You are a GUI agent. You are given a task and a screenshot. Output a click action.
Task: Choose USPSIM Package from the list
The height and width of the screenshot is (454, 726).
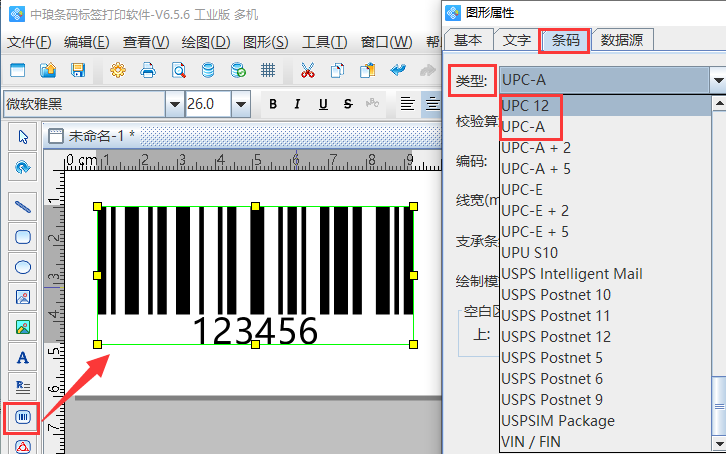click(x=606, y=420)
